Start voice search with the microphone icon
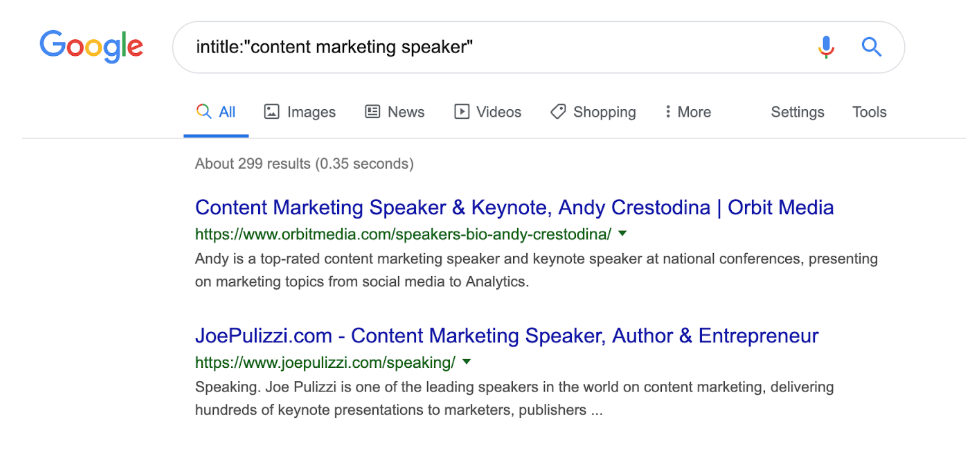 (826, 47)
